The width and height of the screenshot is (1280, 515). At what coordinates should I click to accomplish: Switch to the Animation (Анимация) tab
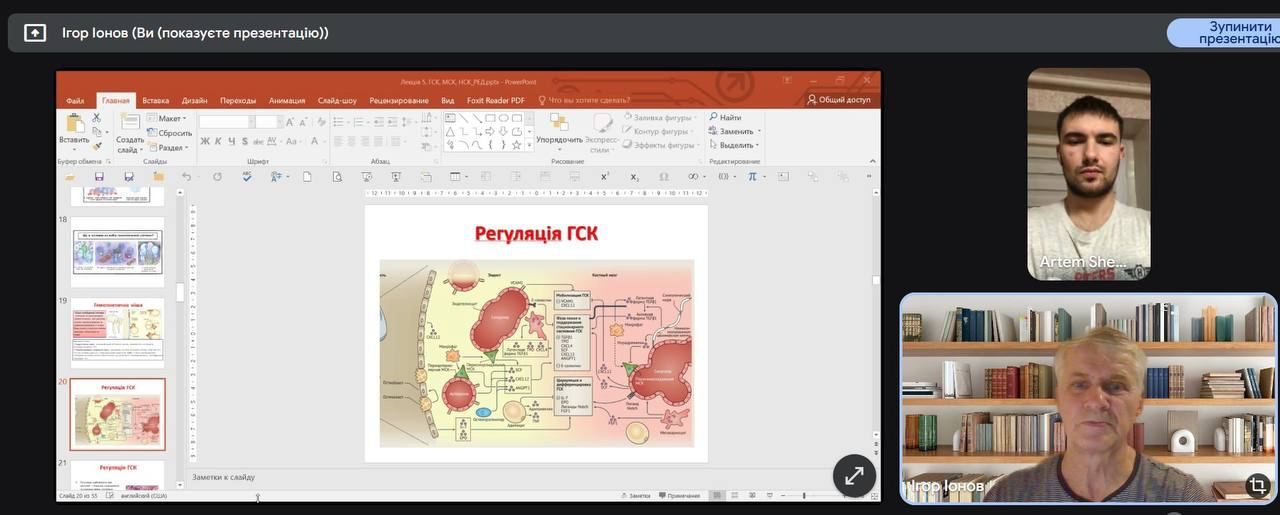(287, 100)
